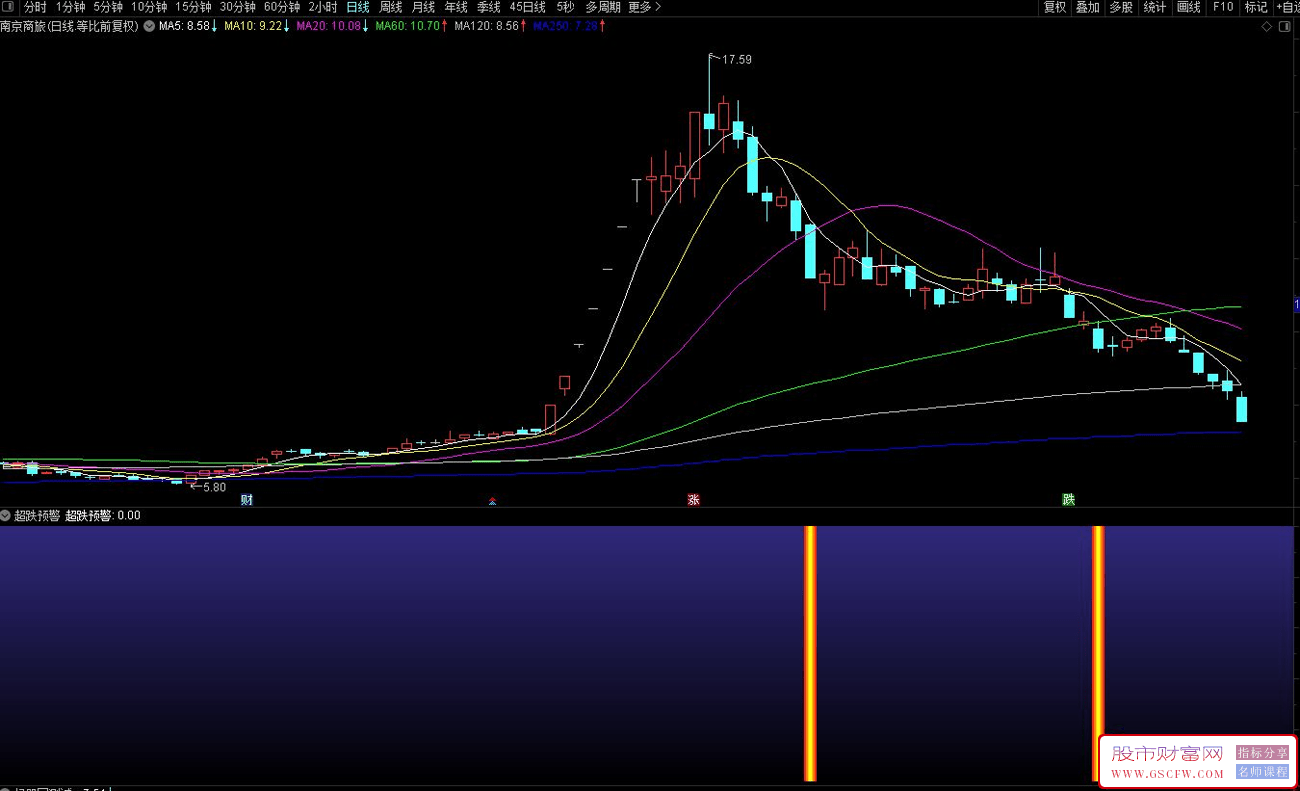
Task: Click the blue price marker on the right axis
Action: coord(1296,304)
